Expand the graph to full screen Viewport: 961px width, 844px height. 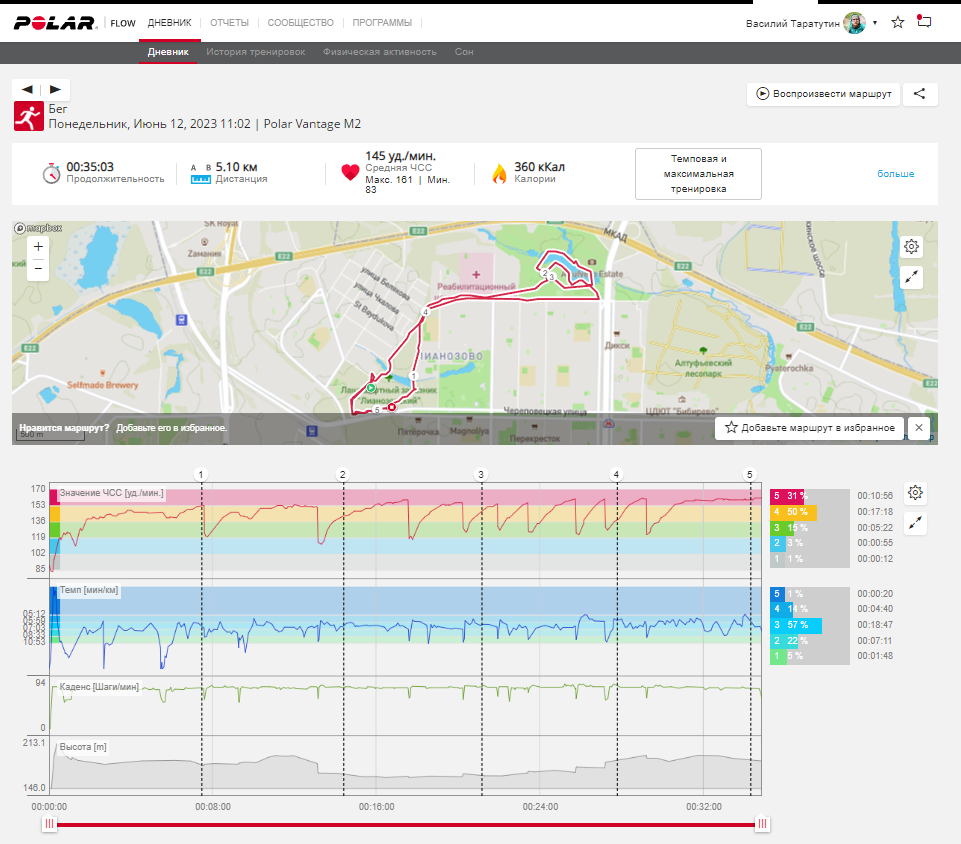click(x=915, y=523)
